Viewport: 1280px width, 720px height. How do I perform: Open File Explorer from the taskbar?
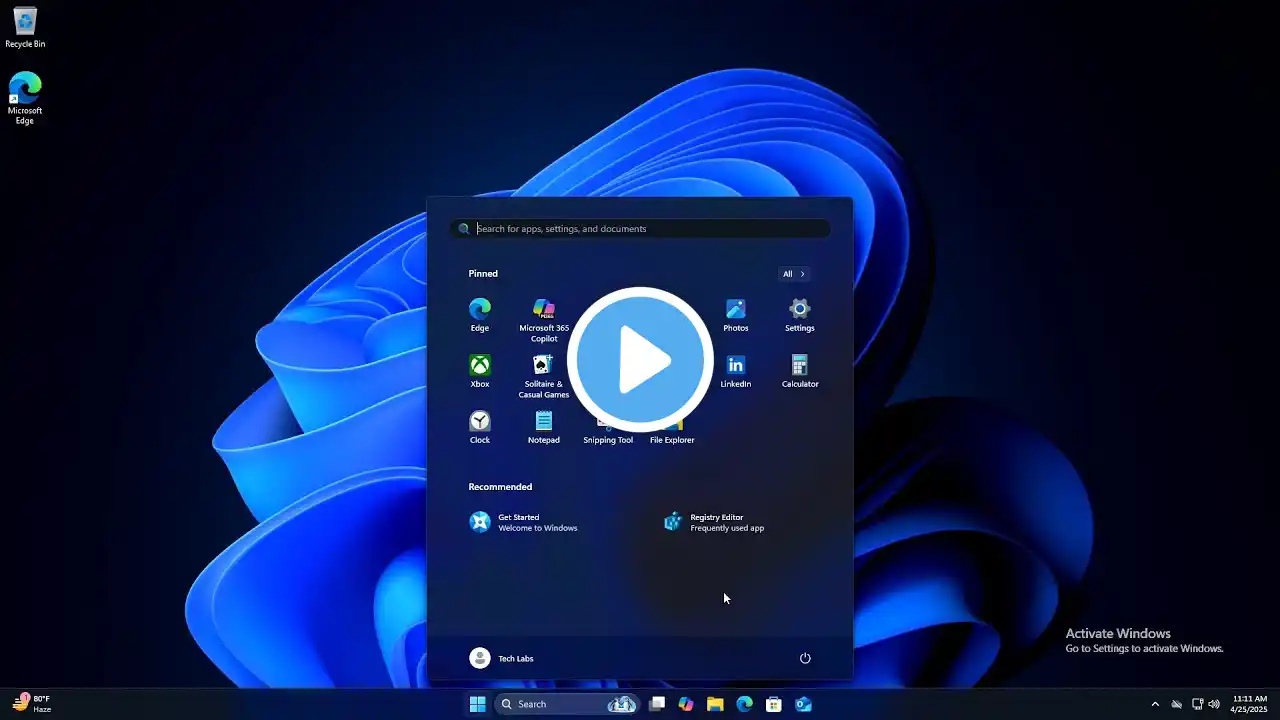click(x=715, y=704)
